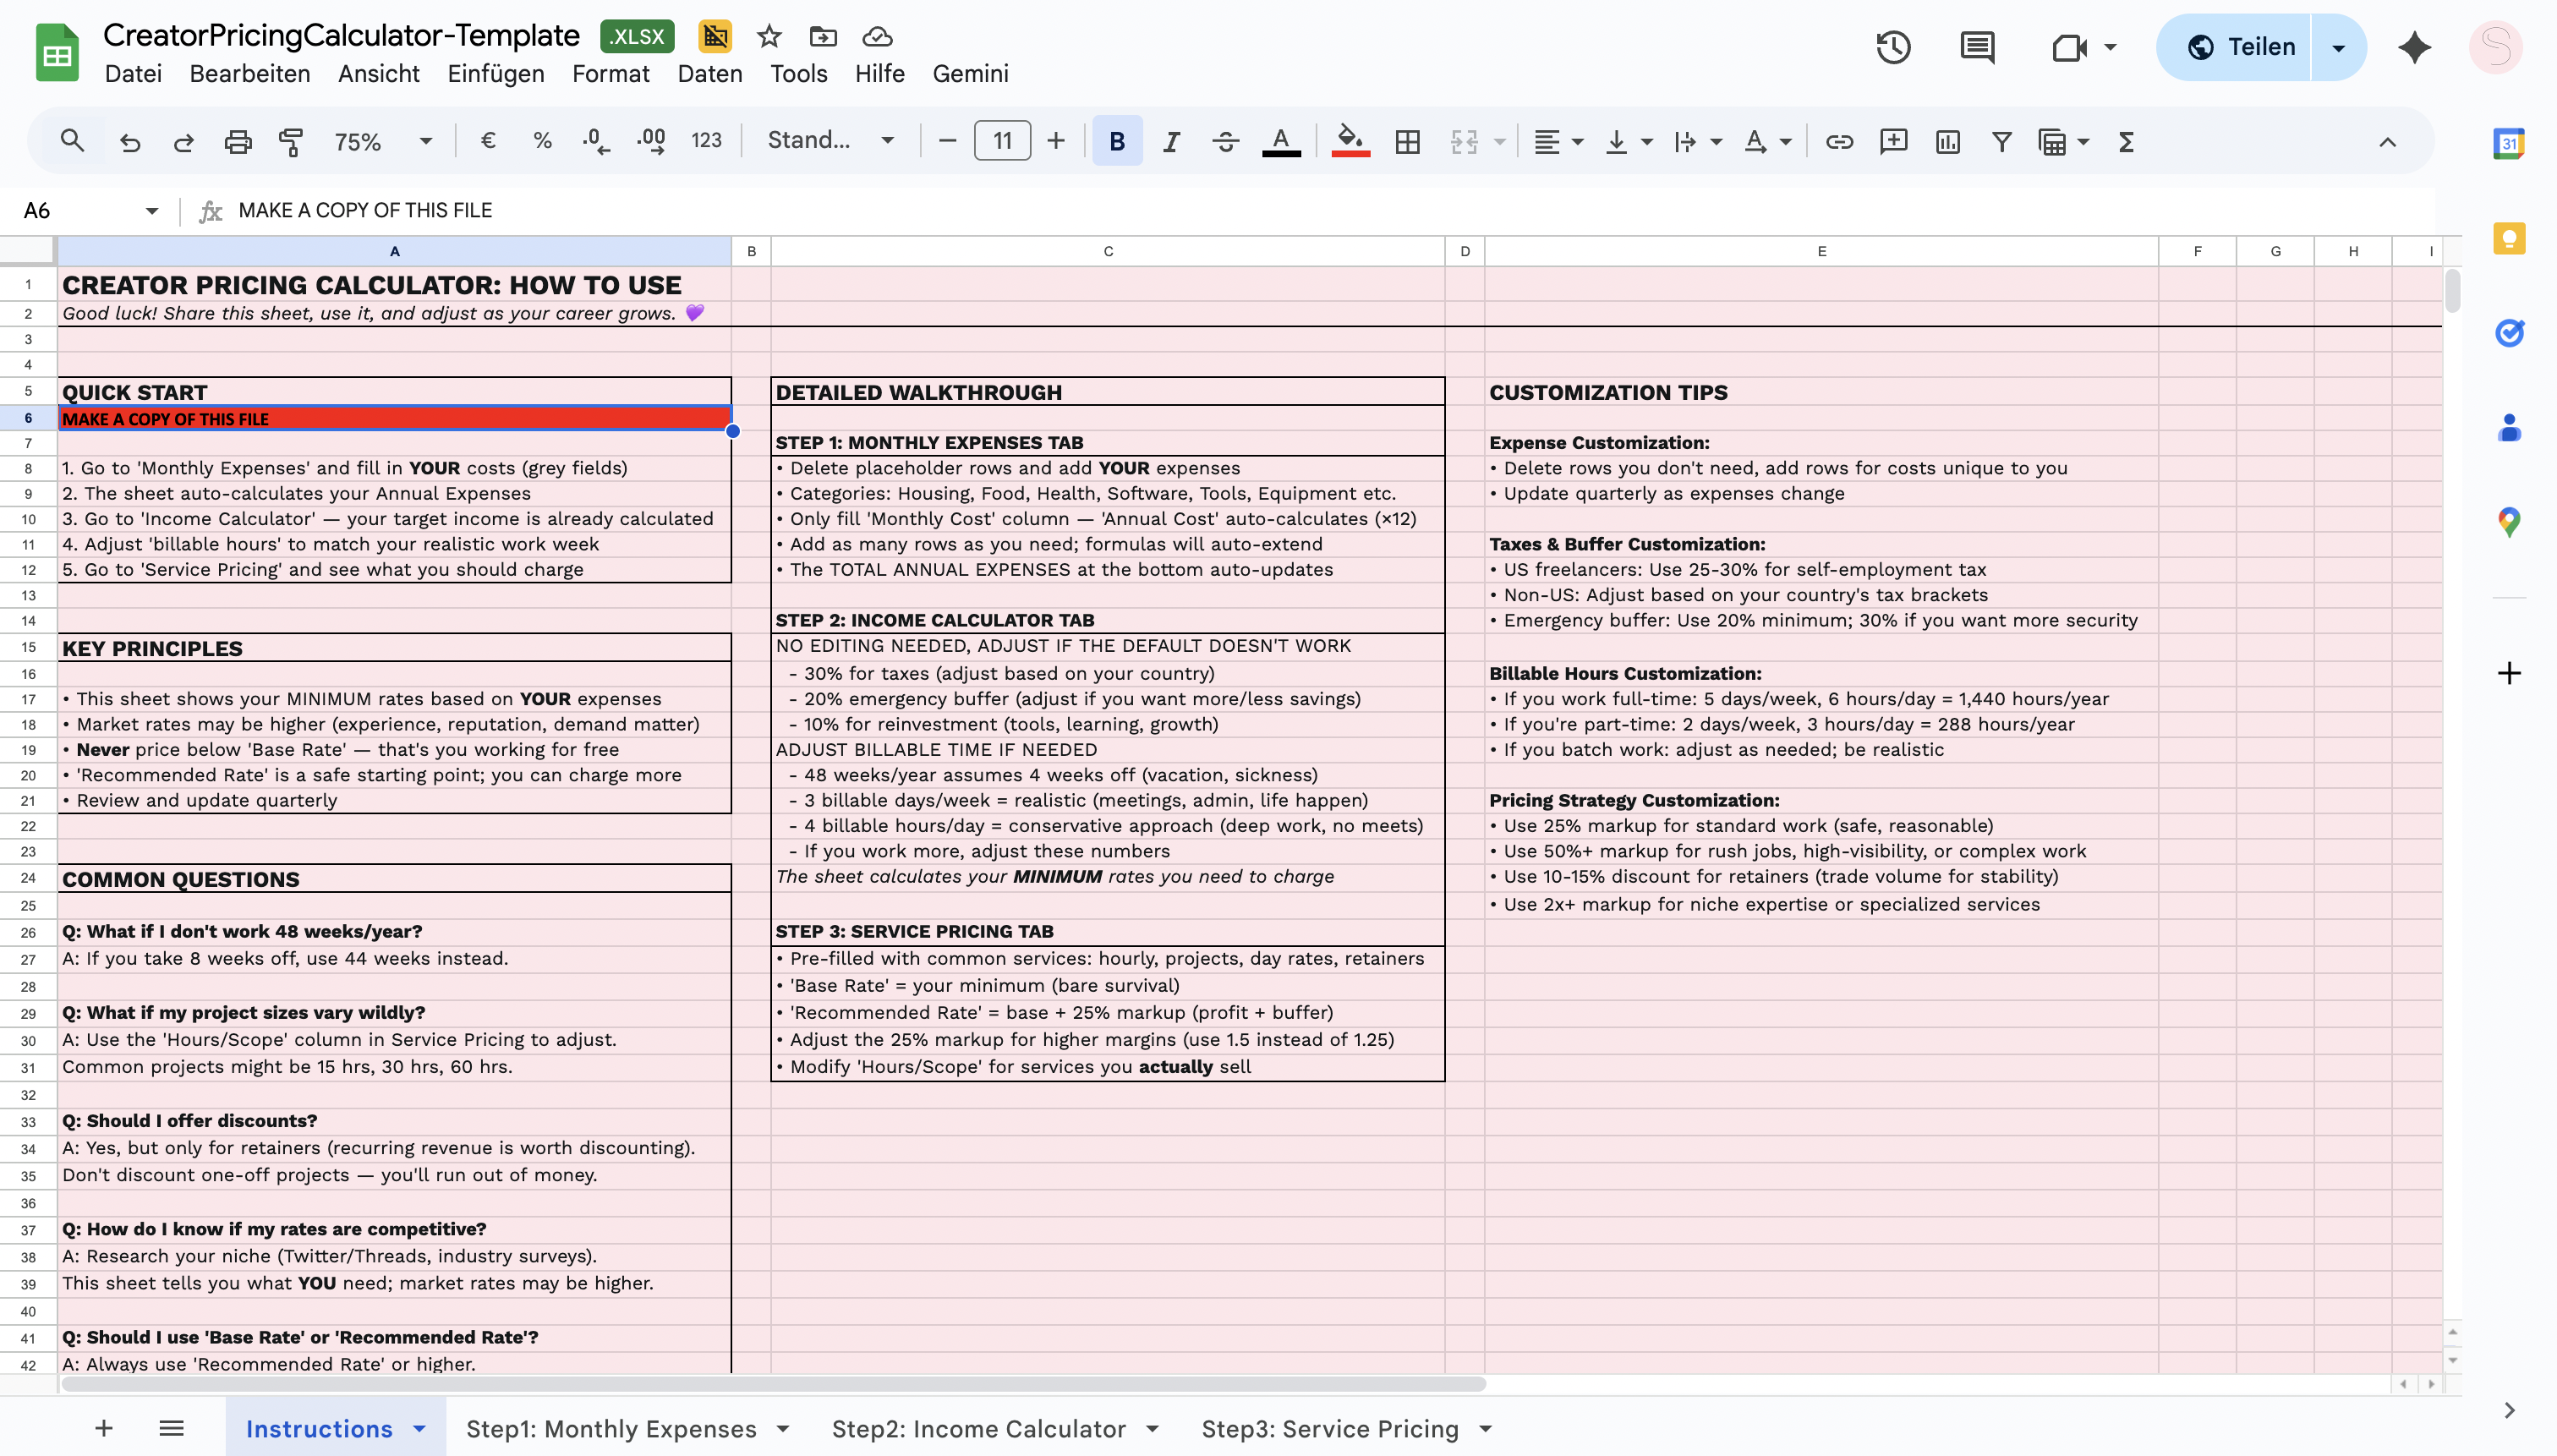This screenshot has width=2557, height=1456.
Task: Open the fill color picker
Action: click(x=1350, y=141)
